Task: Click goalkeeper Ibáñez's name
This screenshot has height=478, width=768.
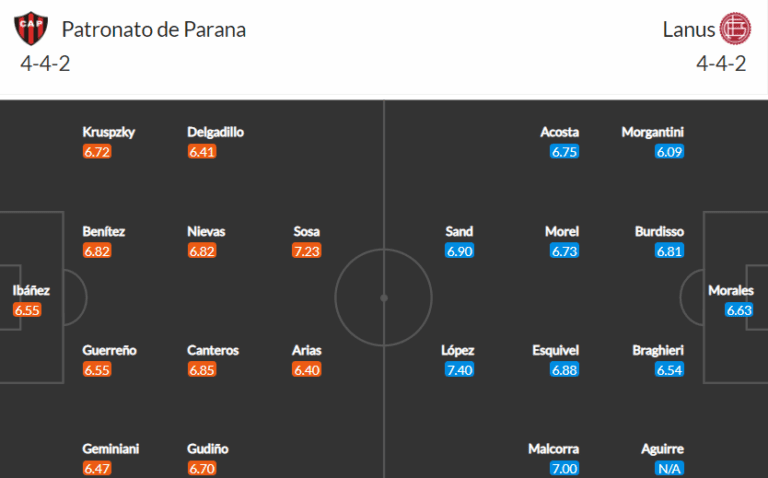Action: [31, 290]
